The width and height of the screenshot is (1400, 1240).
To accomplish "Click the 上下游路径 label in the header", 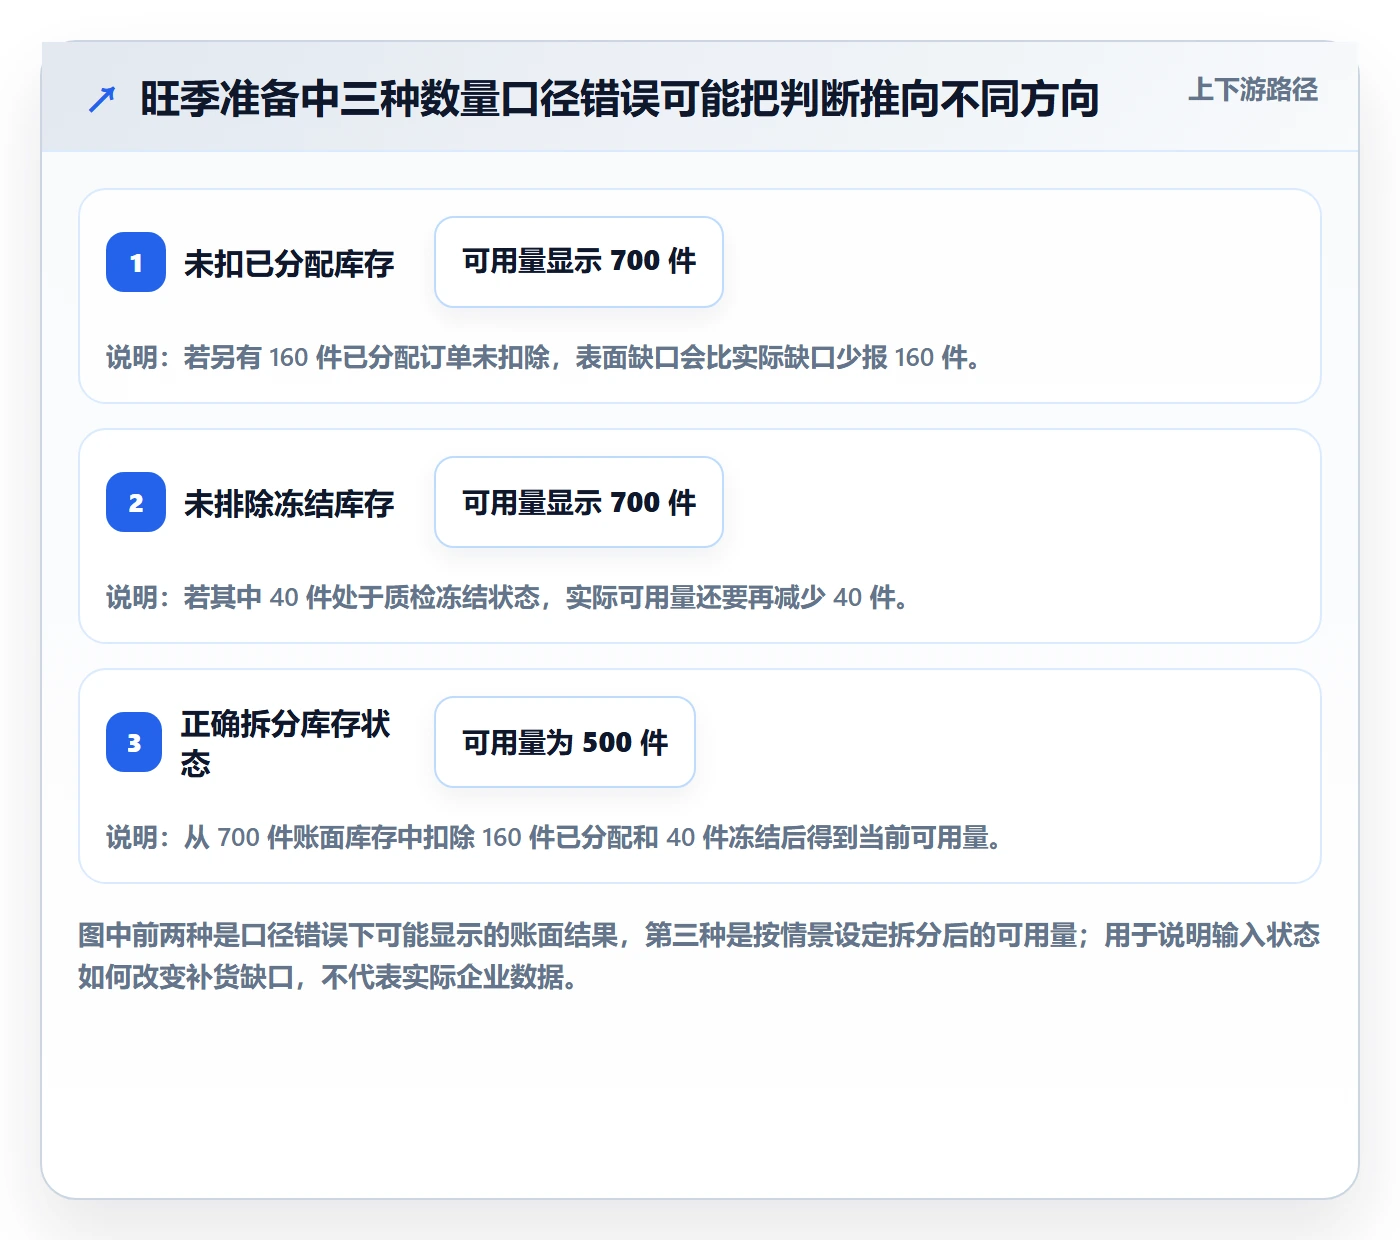I will click(x=1253, y=90).
